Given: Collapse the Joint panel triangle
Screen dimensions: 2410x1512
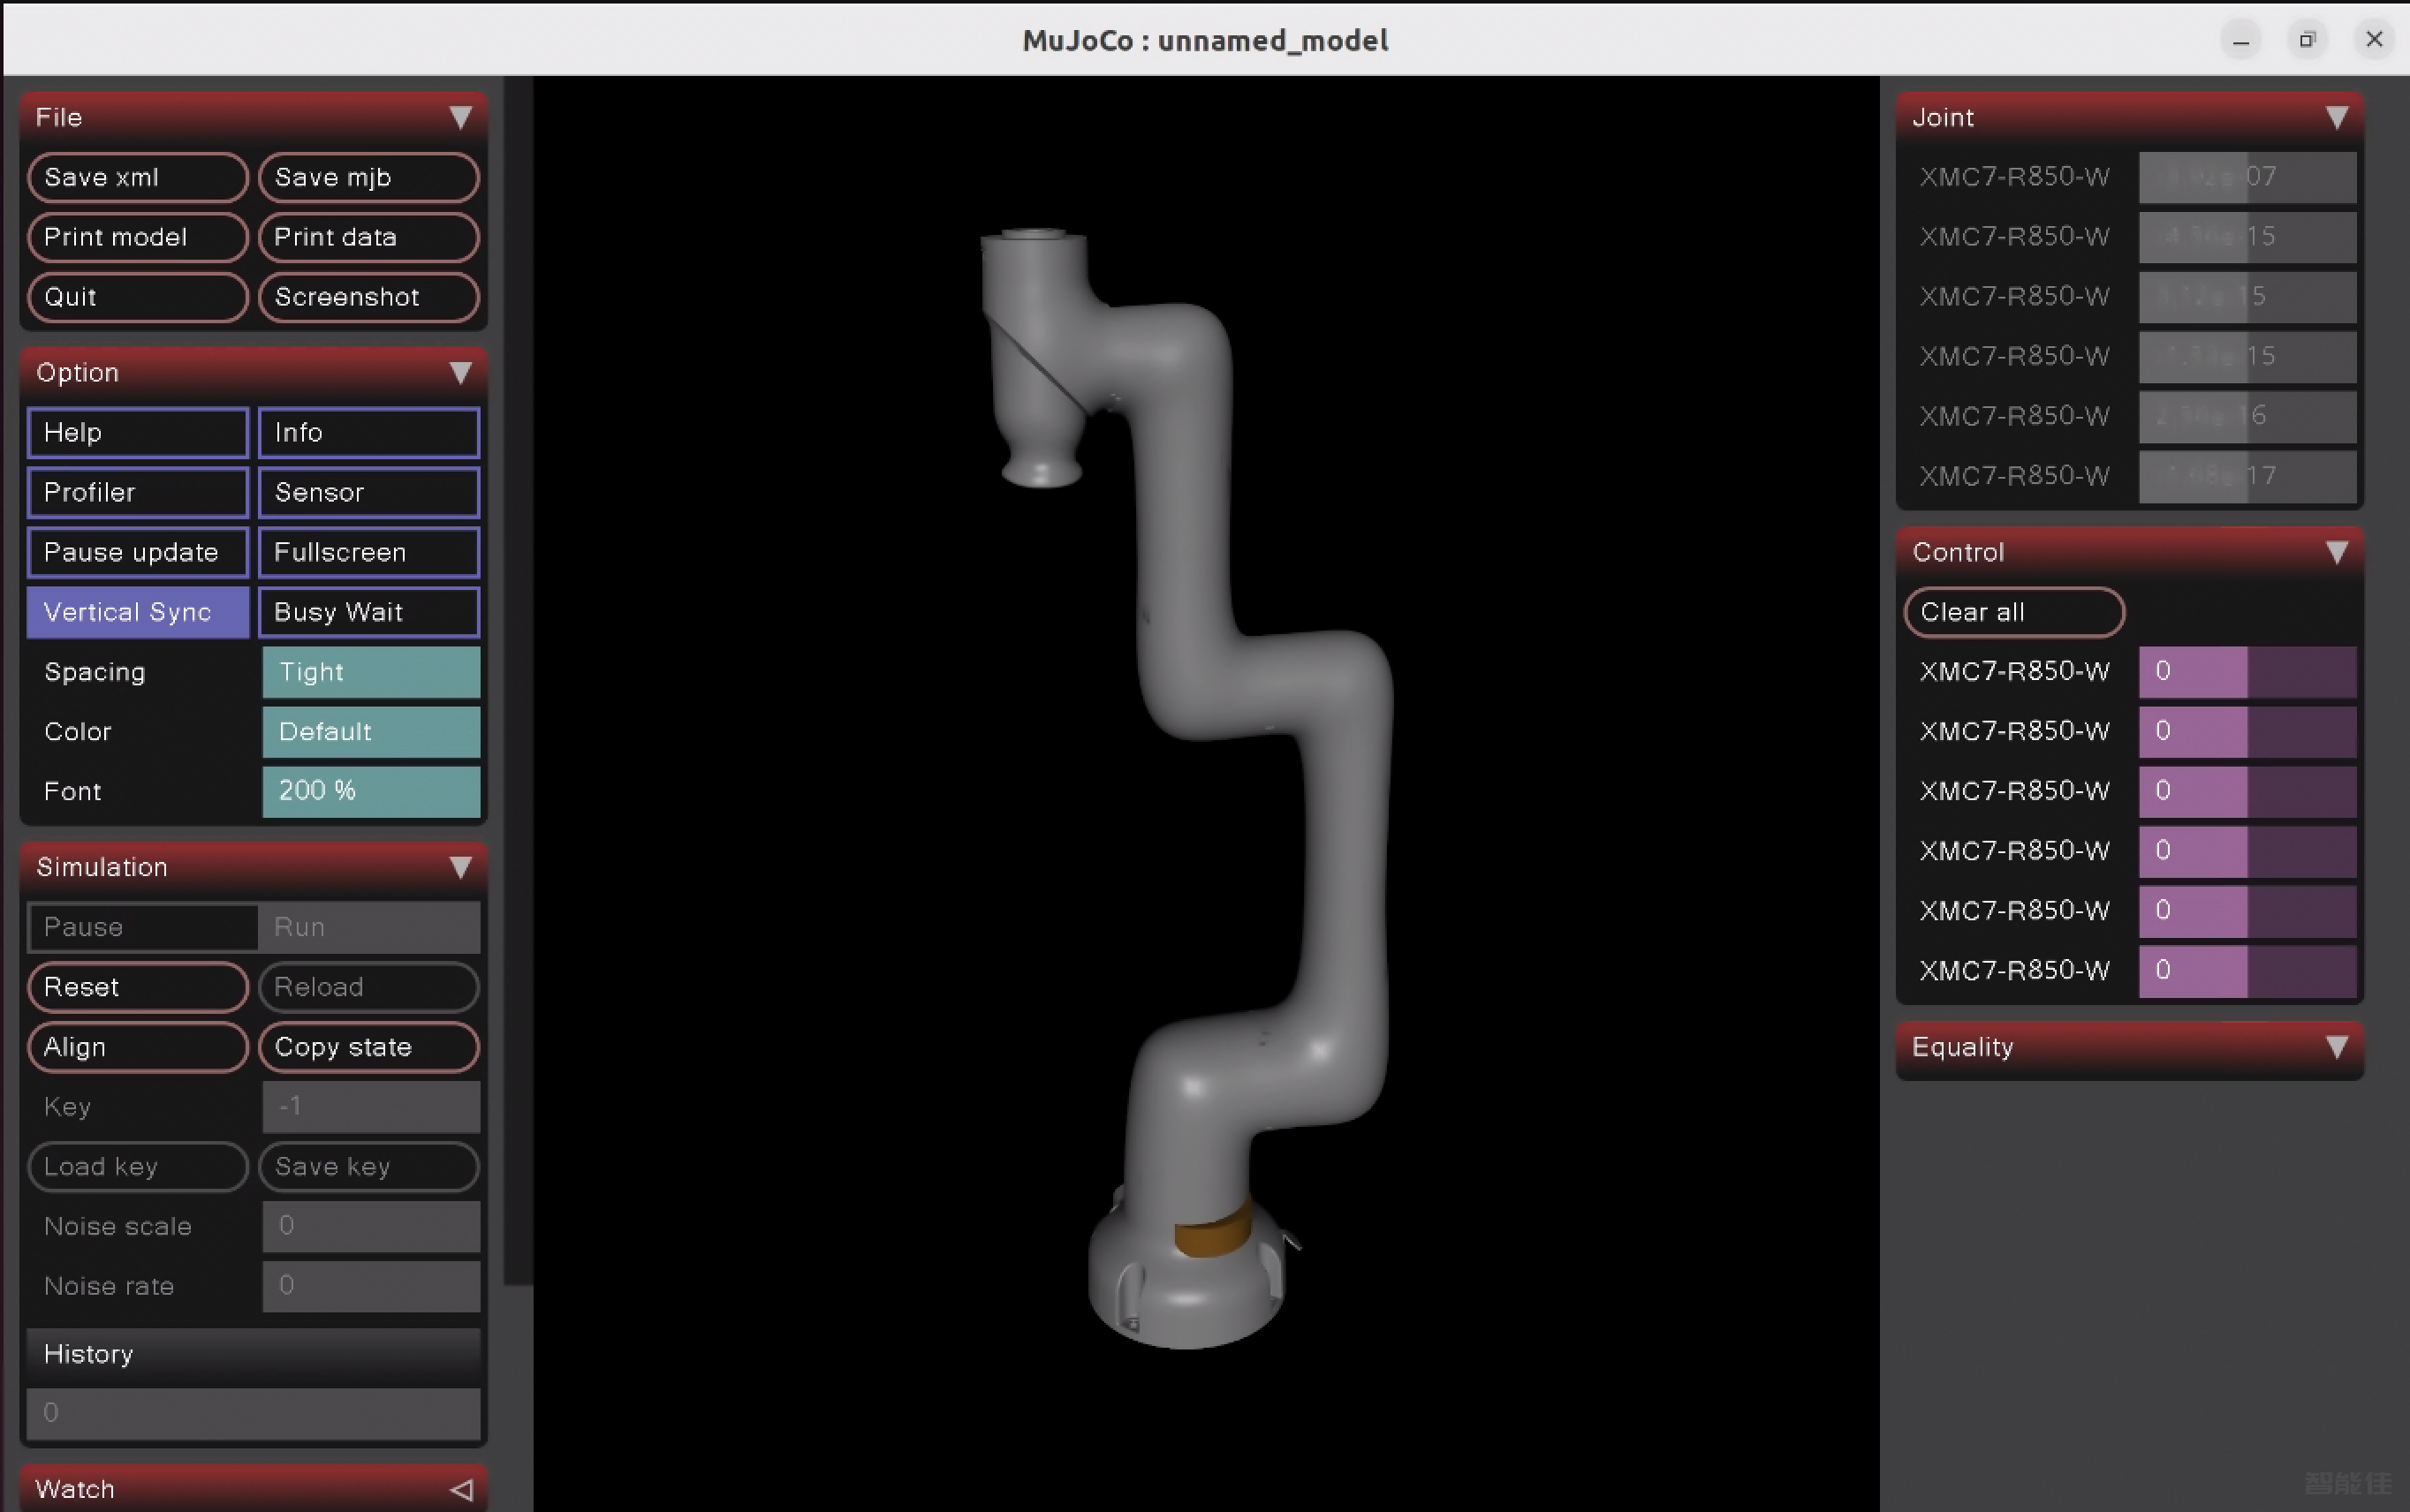Looking at the screenshot, I should pos(2337,118).
